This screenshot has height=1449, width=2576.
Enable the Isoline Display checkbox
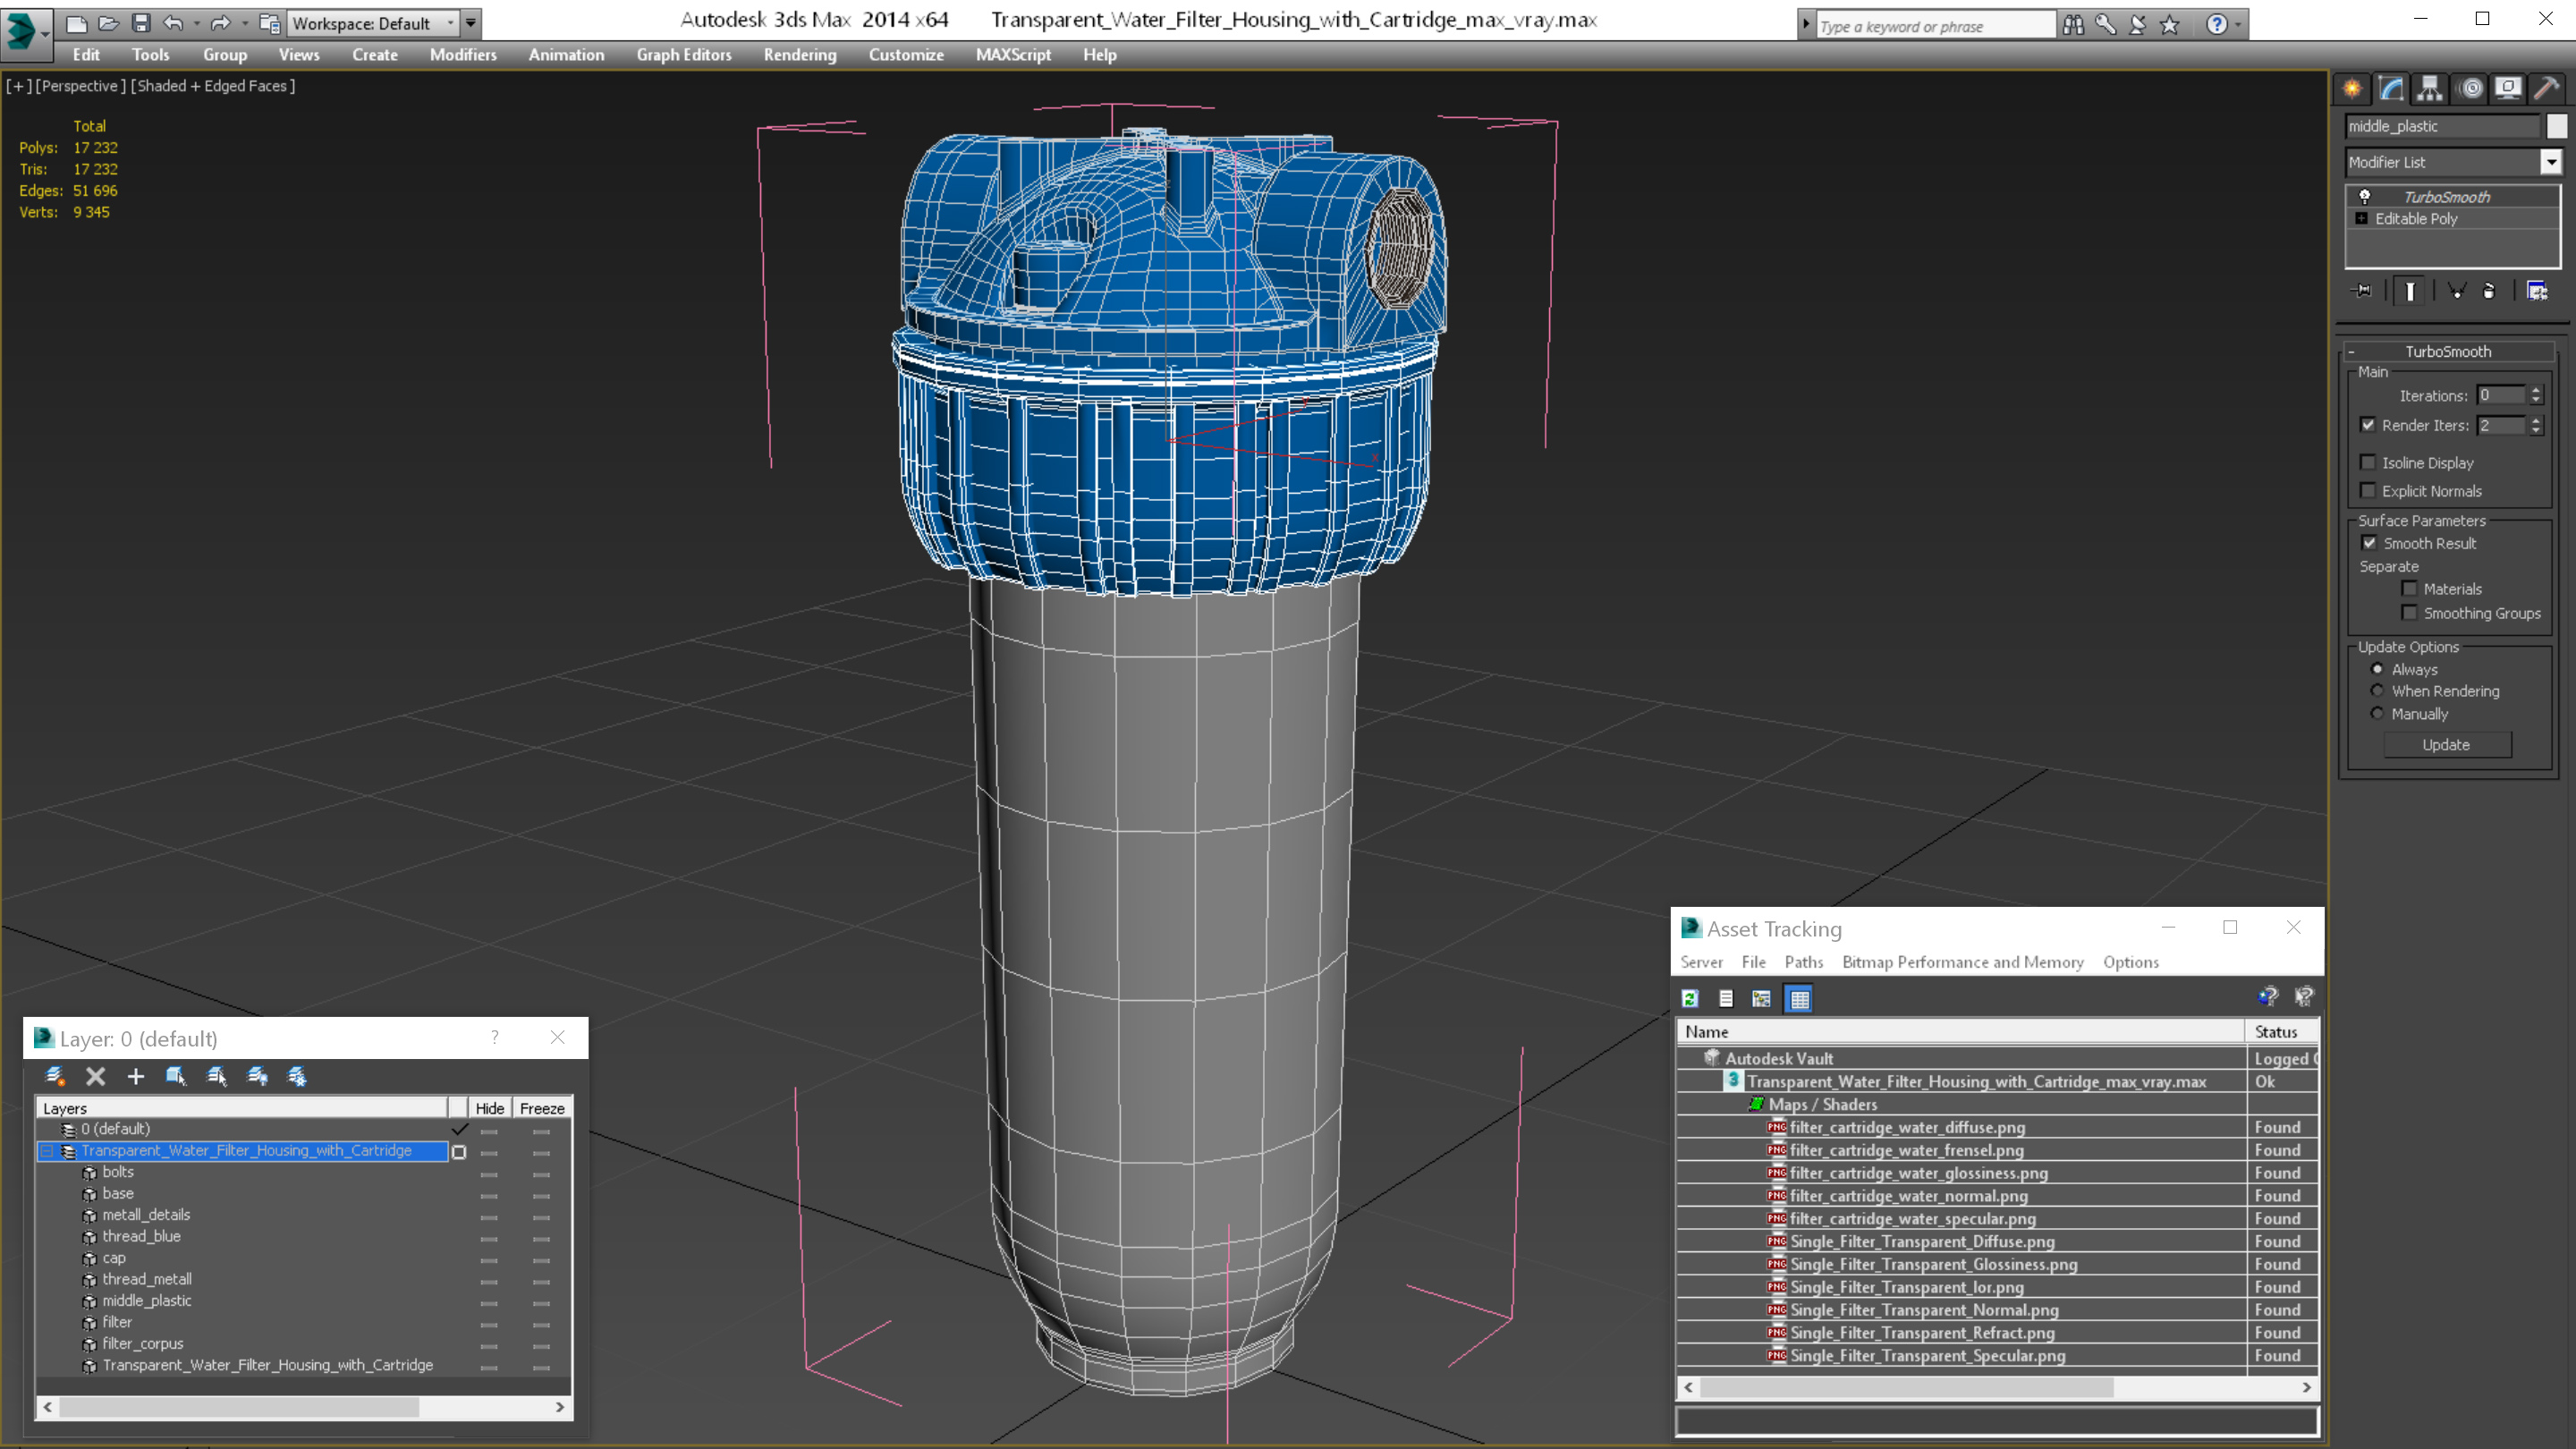point(2368,462)
